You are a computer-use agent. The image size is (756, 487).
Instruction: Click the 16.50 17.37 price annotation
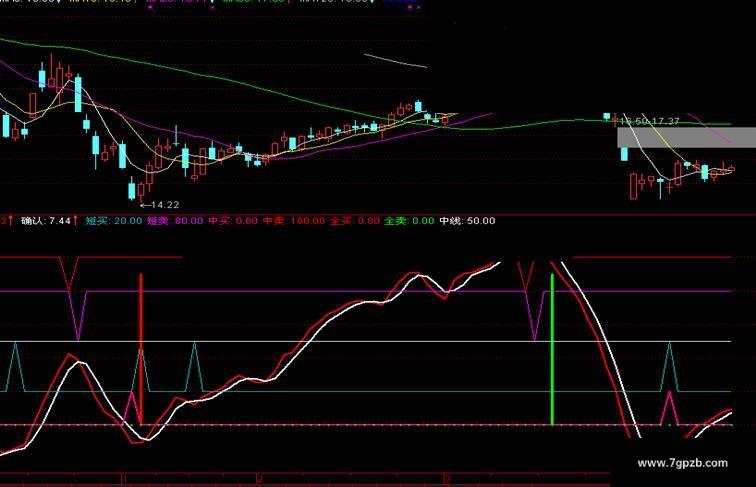tap(649, 121)
